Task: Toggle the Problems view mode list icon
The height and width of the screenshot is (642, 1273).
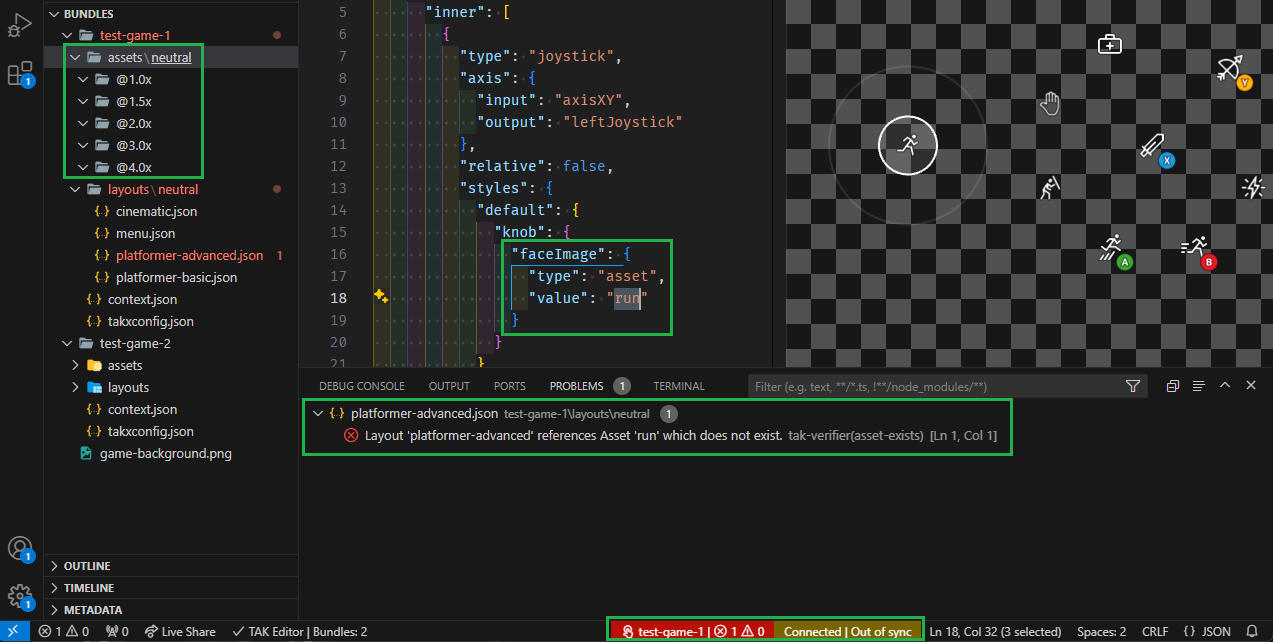Action: pos(1198,386)
